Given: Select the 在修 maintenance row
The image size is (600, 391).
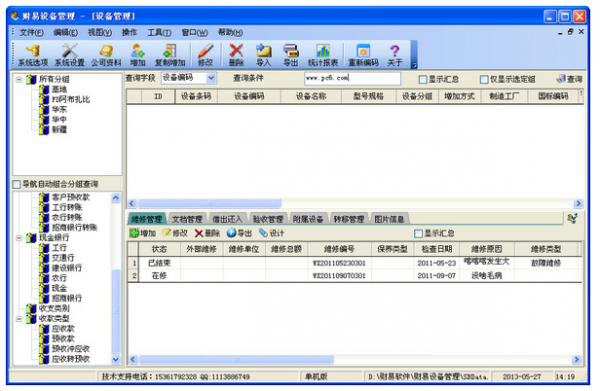Looking at the screenshot, I should pos(355,275).
